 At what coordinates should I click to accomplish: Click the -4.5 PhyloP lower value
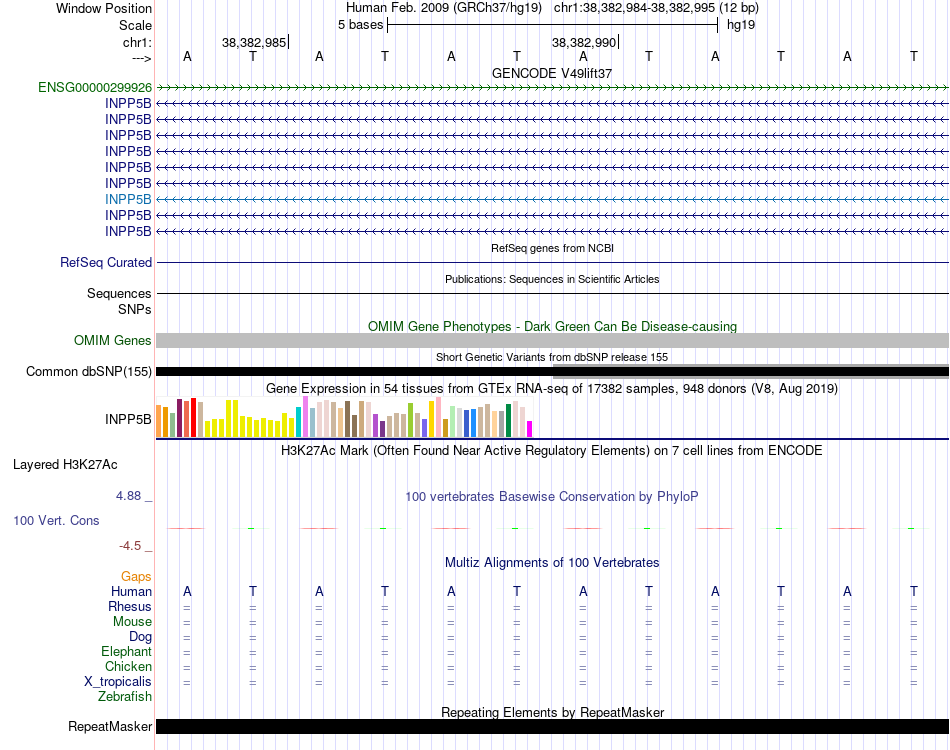click(x=130, y=546)
